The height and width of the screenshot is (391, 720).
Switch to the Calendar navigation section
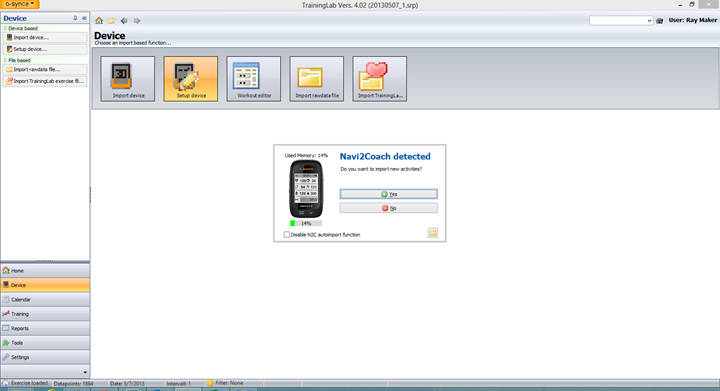point(45,299)
